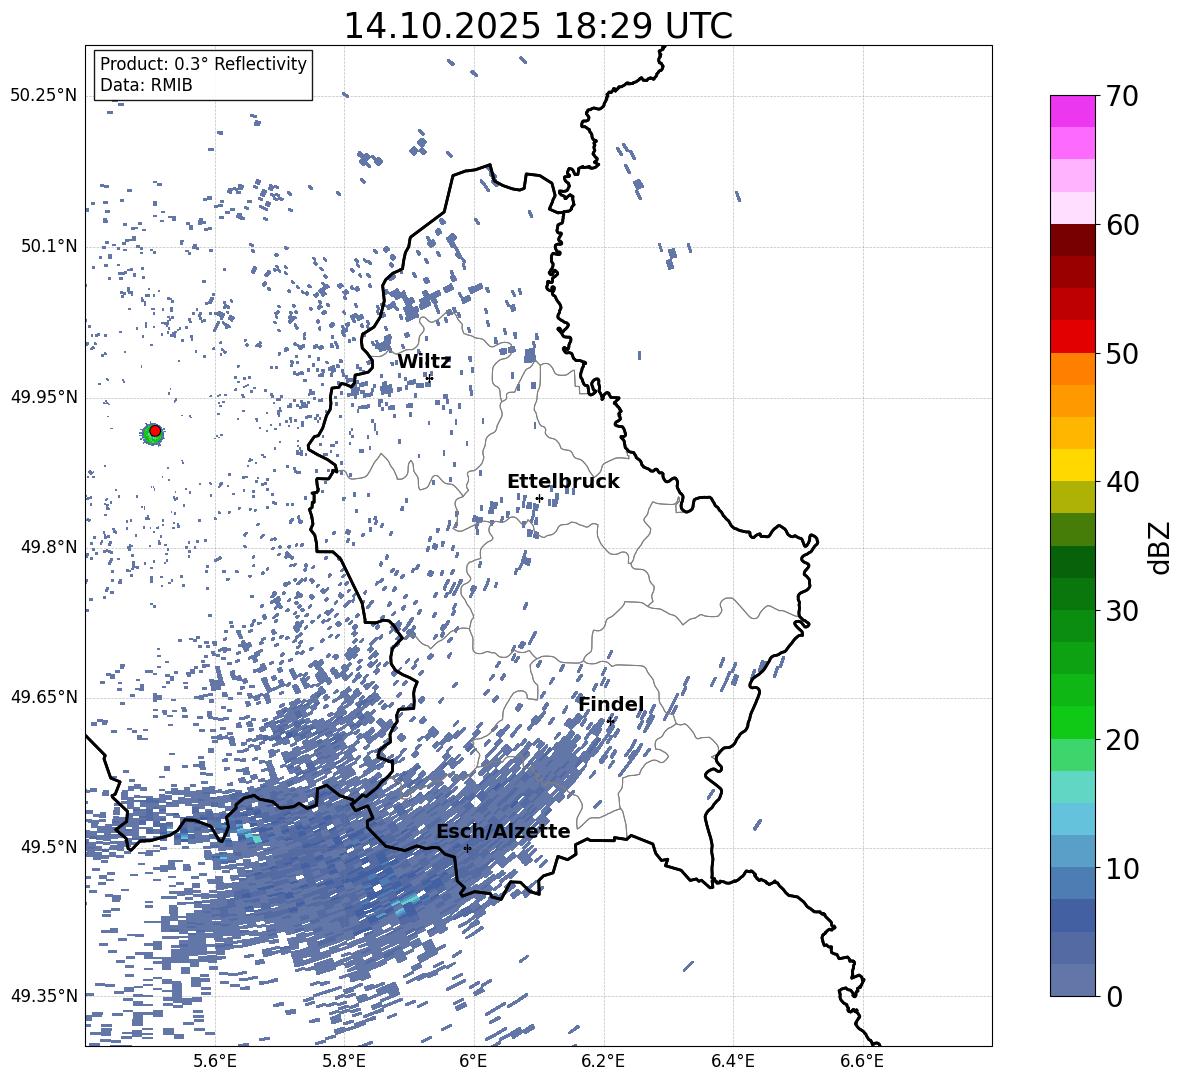Image resolution: width=1184 pixels, height=1081 pixels.
Task: Select the Ettelbruck city label
Action: pyautogui.click(x=563, y=481)
